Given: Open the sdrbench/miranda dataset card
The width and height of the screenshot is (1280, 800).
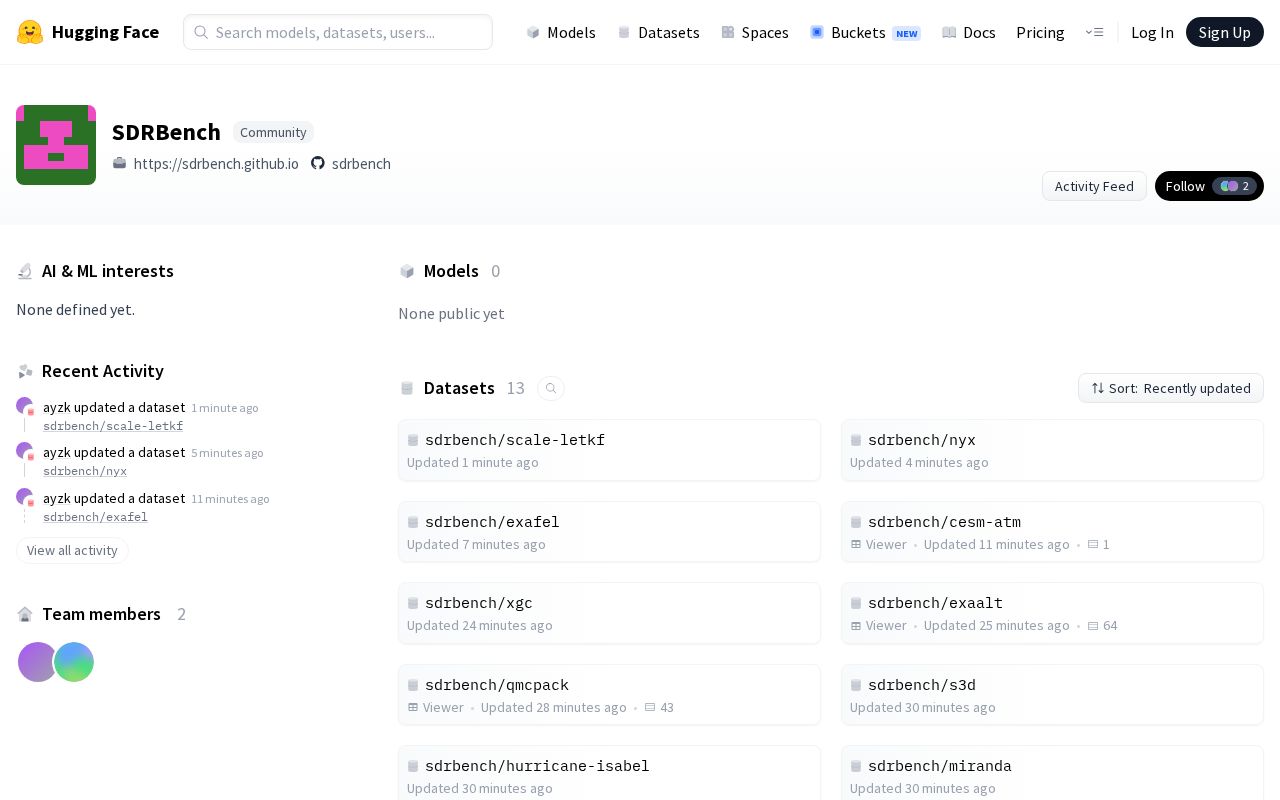Looking at the screenshot, I should click(x=1052, y=773).
